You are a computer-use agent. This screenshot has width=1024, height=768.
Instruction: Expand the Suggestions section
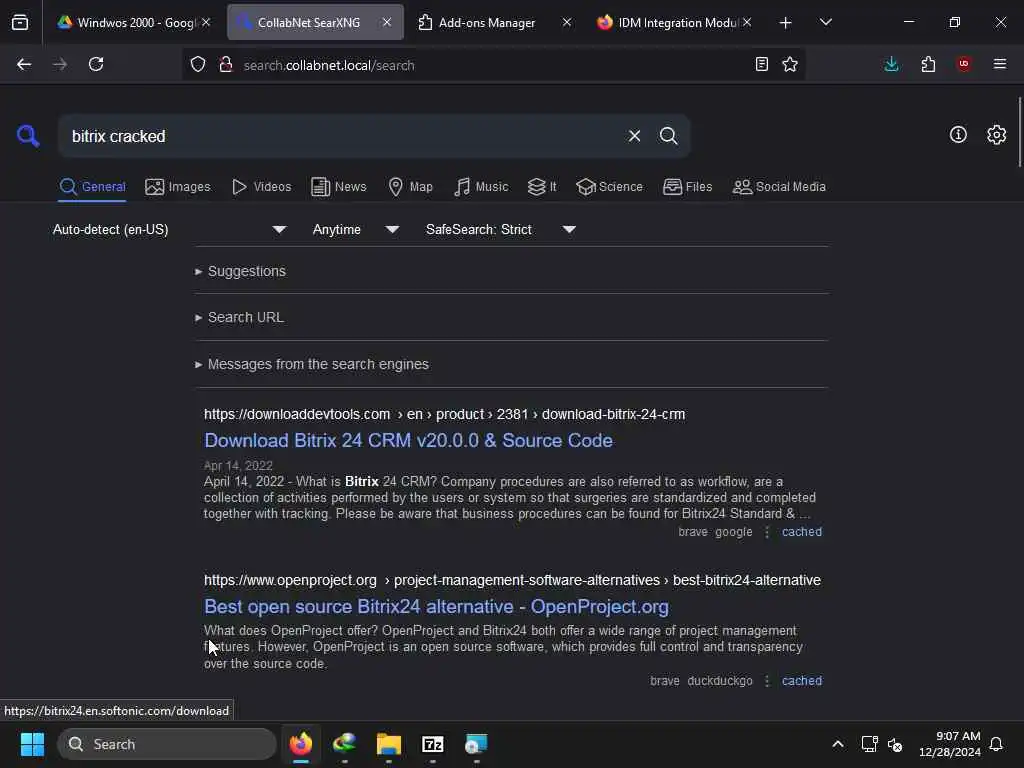pyautogui.click(x=240, y=271)
